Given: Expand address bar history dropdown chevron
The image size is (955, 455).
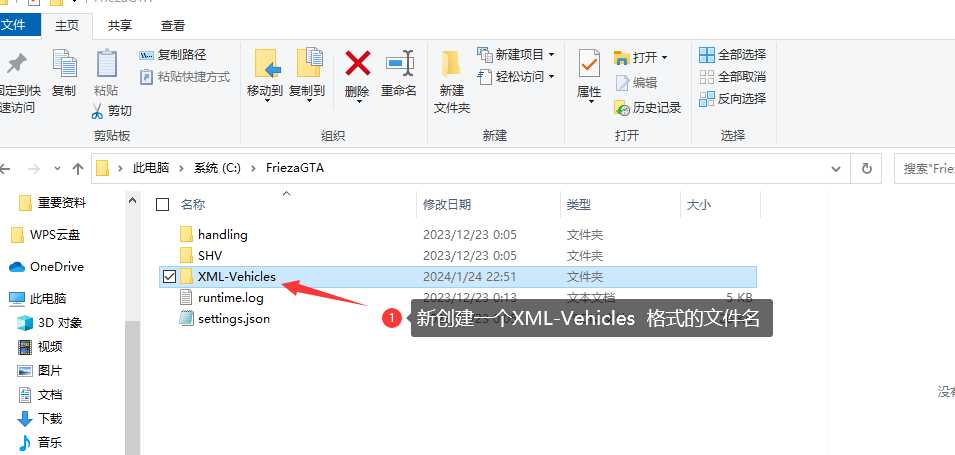Looking at the screenshot, I should click(x=836, y=168).
